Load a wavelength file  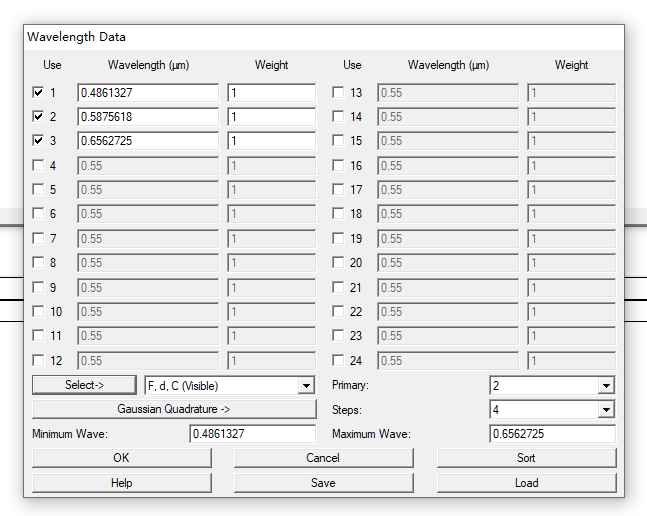526,482
